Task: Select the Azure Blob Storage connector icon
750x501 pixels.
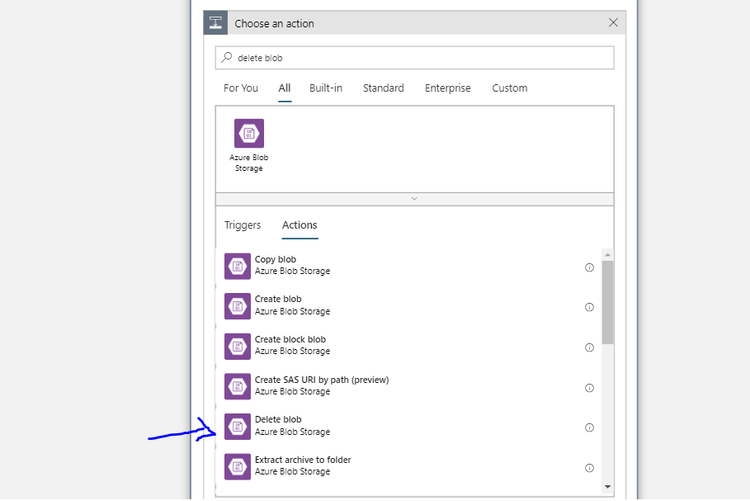Action: point(249,133)
